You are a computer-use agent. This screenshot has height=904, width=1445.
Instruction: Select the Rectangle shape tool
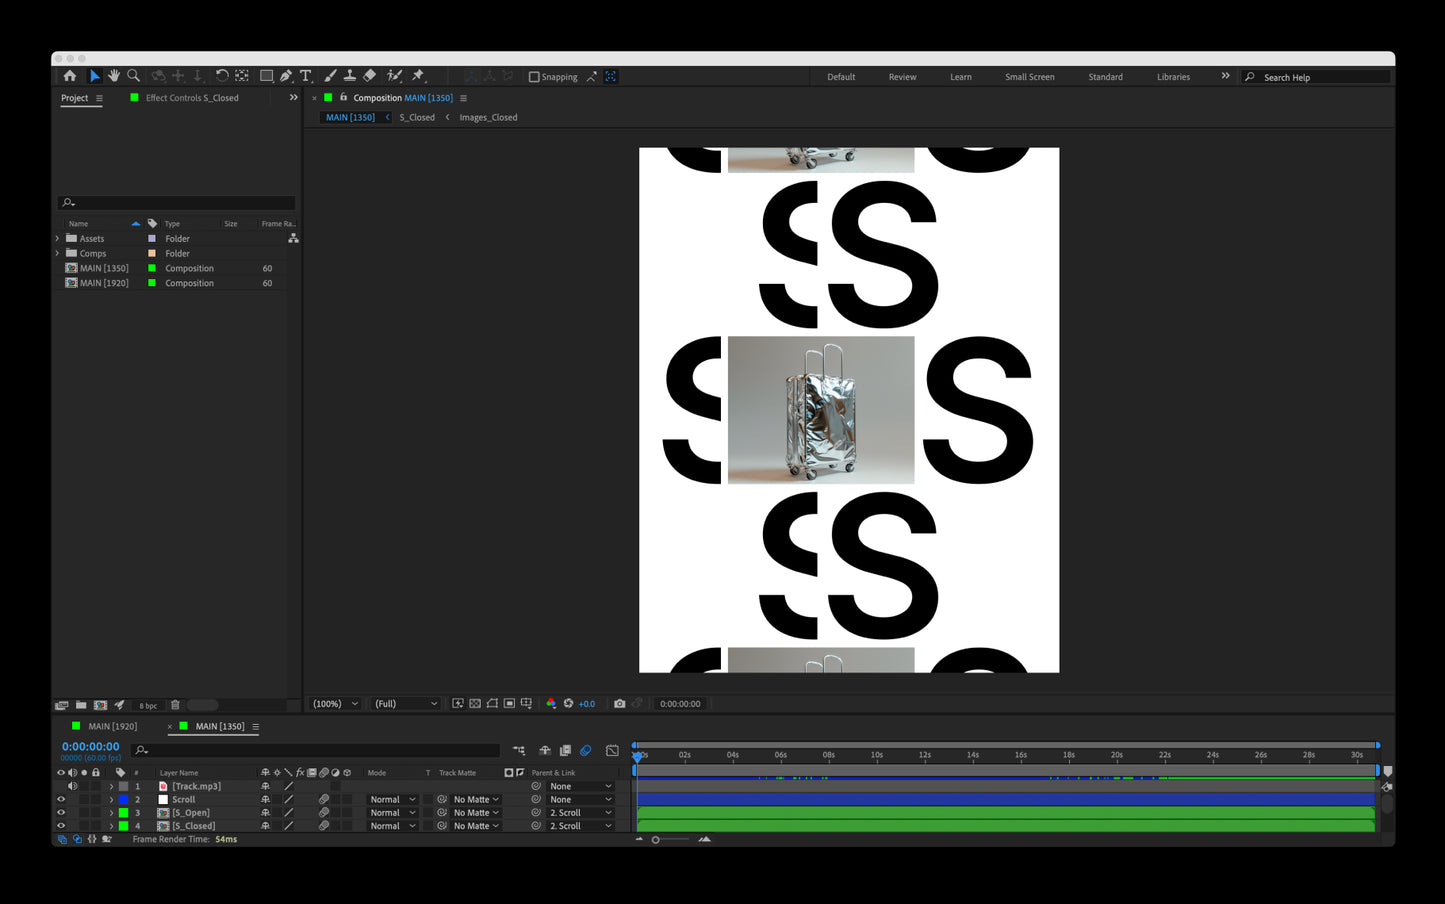(x=266, y=76)
